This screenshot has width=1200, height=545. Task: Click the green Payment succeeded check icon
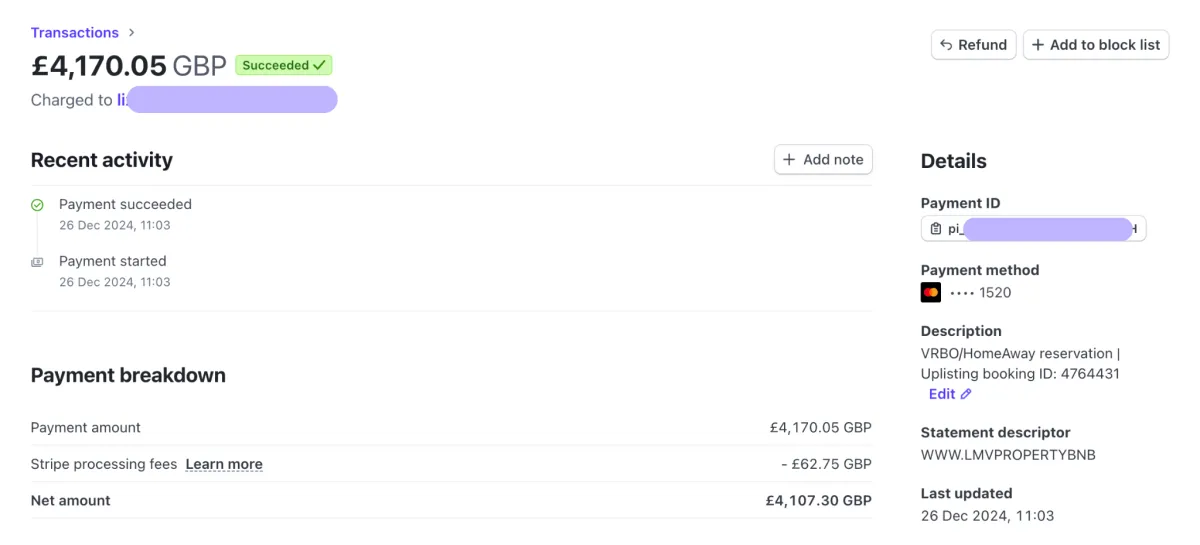click(37, 205)
